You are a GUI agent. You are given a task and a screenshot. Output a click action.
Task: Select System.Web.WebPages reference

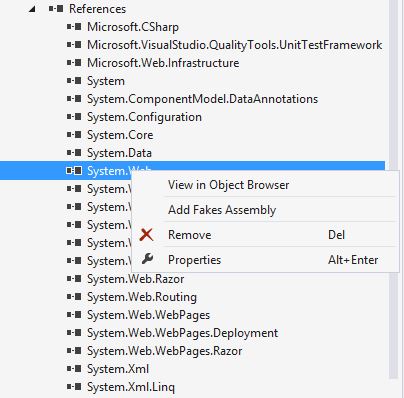tap(148, 315)
